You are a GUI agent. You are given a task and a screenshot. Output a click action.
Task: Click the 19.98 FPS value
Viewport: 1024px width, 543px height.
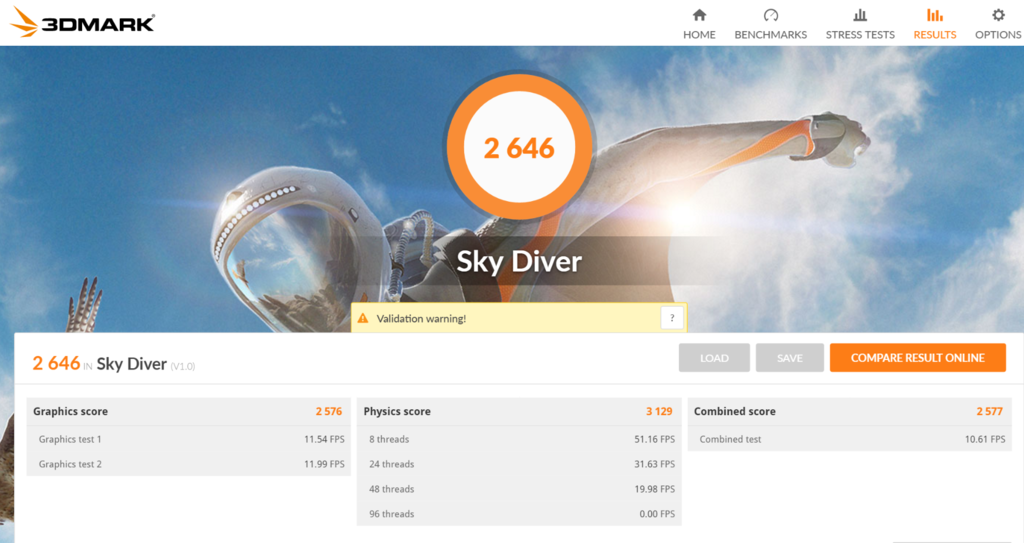654,489
